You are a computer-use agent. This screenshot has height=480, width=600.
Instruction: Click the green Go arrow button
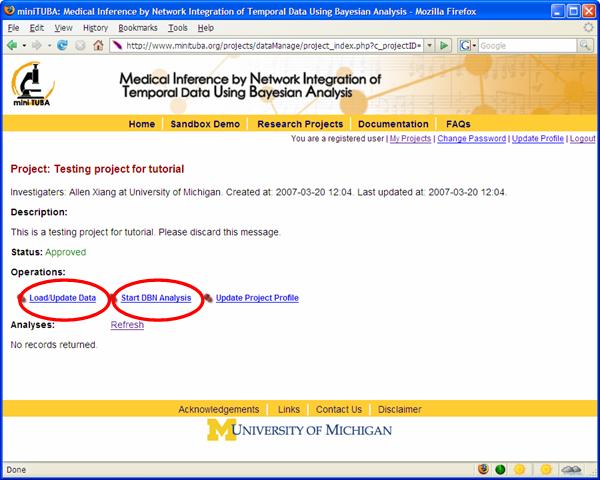coord(444,46)
